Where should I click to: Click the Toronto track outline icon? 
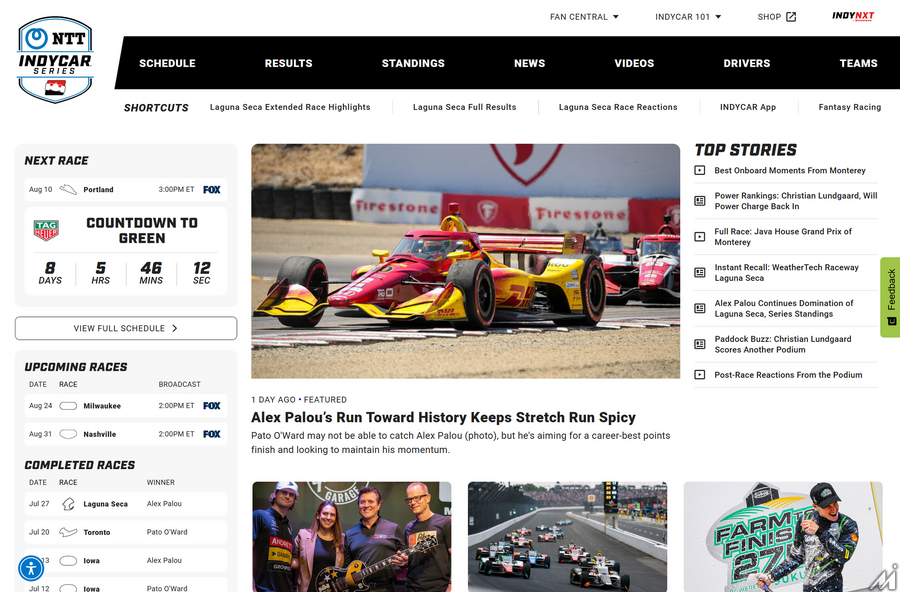pyautogui.click(x=68, y=532)
